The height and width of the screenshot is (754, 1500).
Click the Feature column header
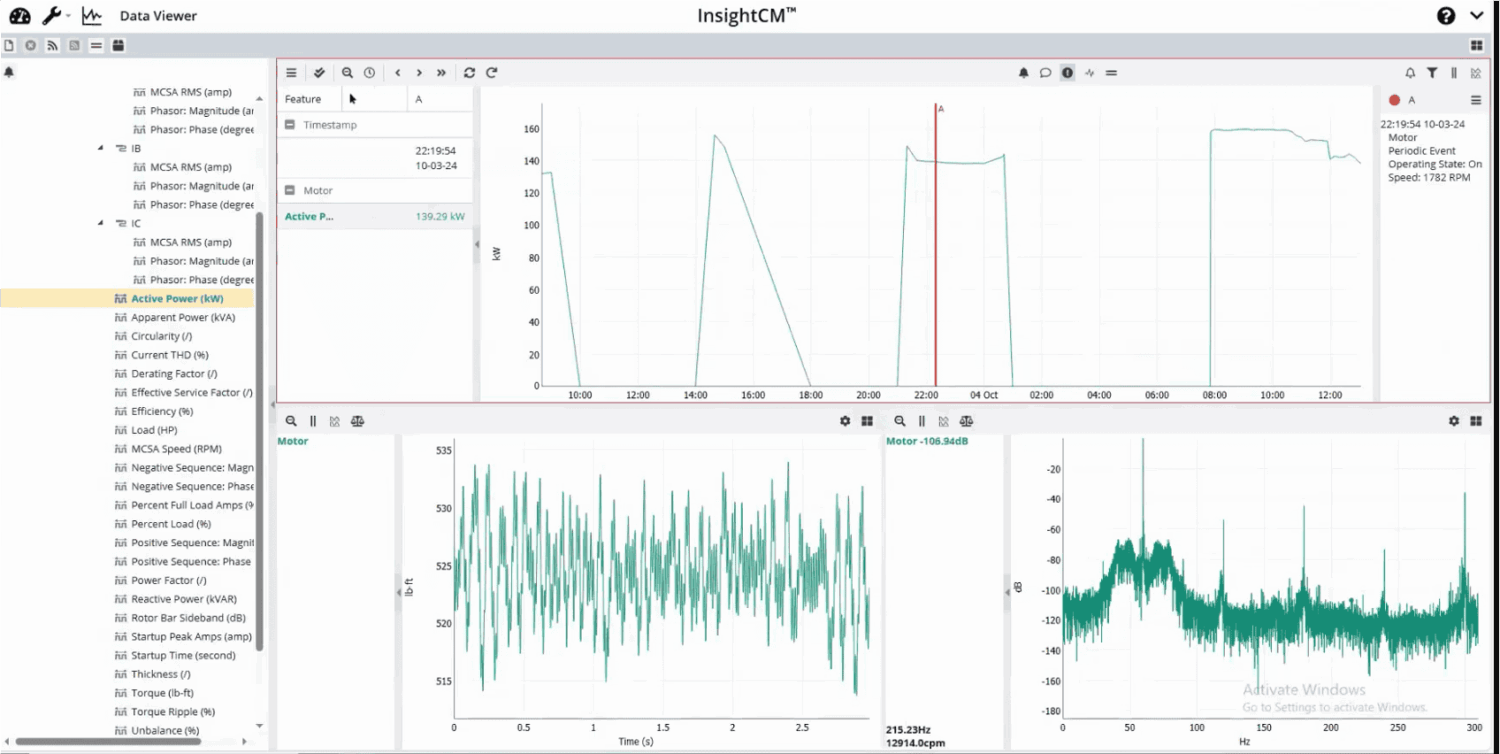[x=303, y=99]
